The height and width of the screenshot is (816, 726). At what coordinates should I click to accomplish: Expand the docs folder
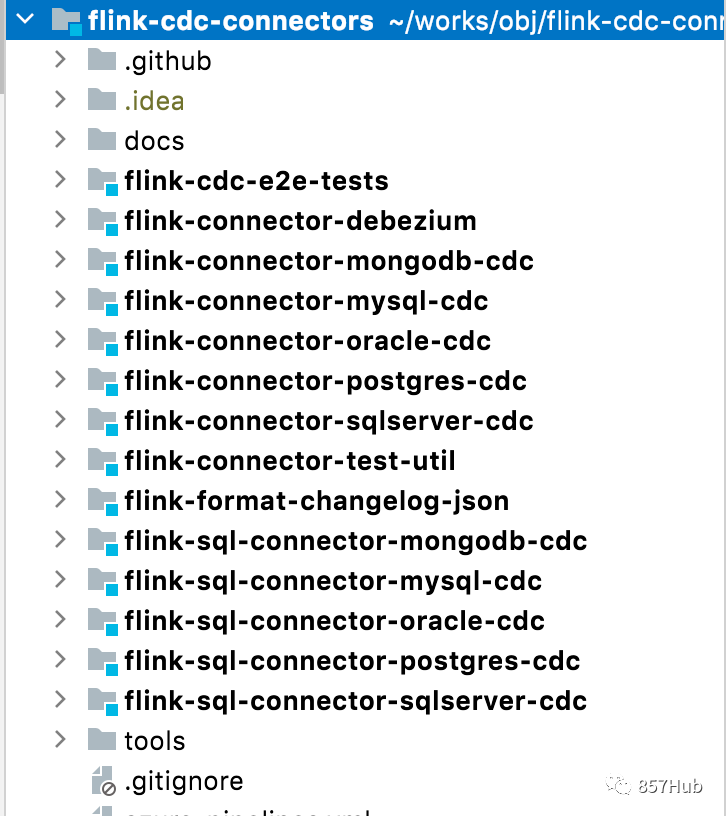[60, 139]
